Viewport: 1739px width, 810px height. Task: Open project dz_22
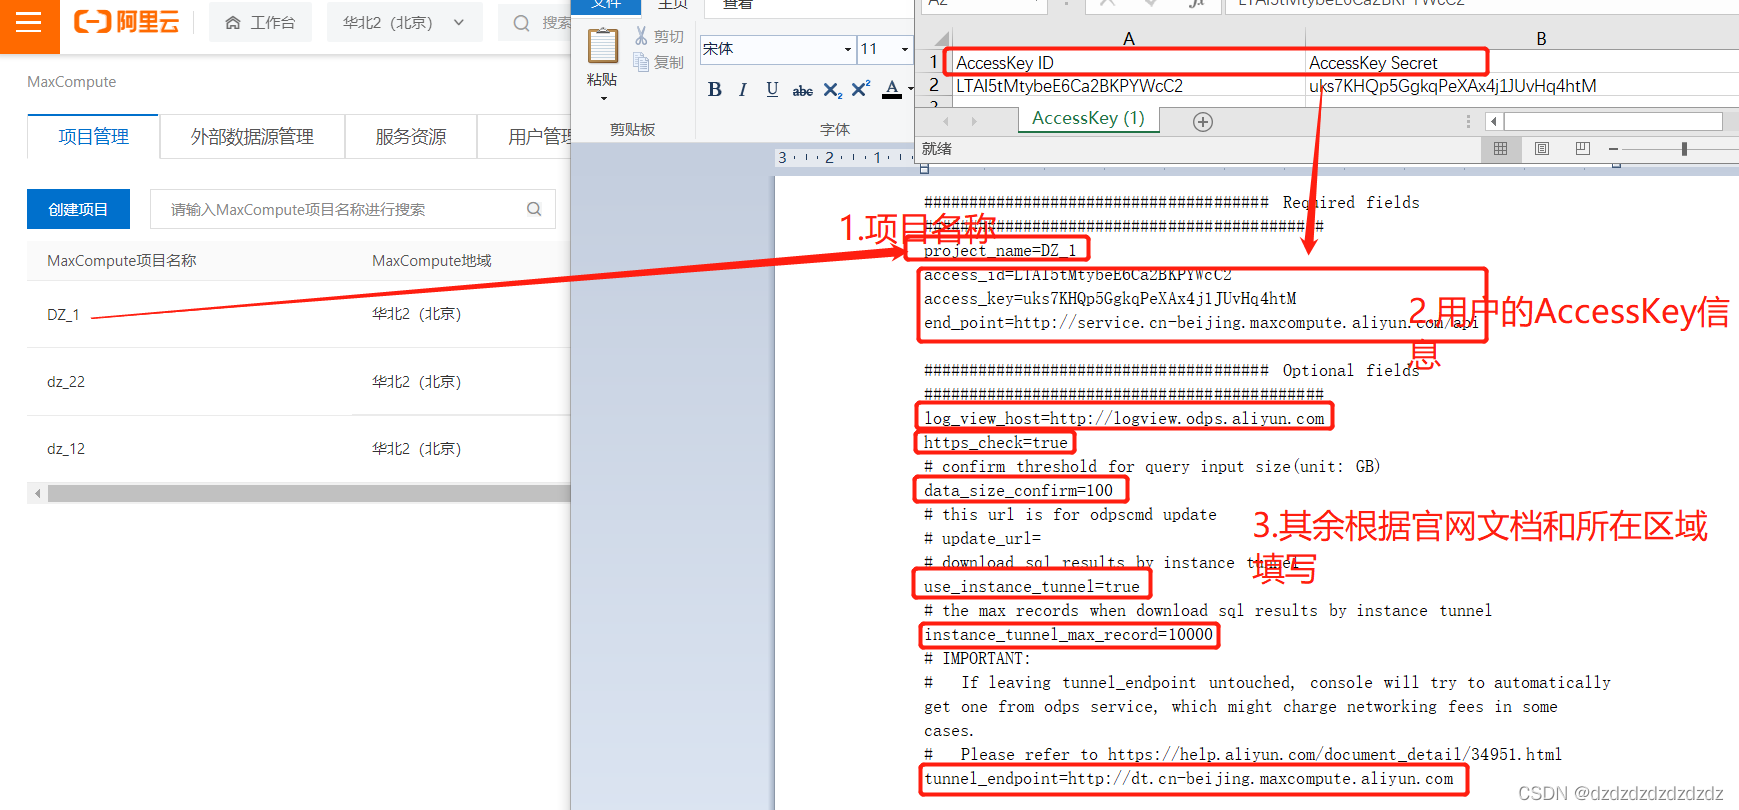(x=66, y=382)
